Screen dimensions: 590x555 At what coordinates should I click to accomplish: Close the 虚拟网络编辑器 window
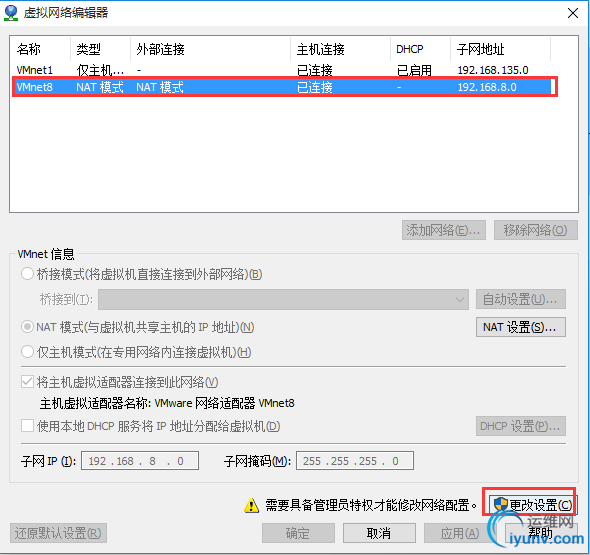(x=573, y=13)
